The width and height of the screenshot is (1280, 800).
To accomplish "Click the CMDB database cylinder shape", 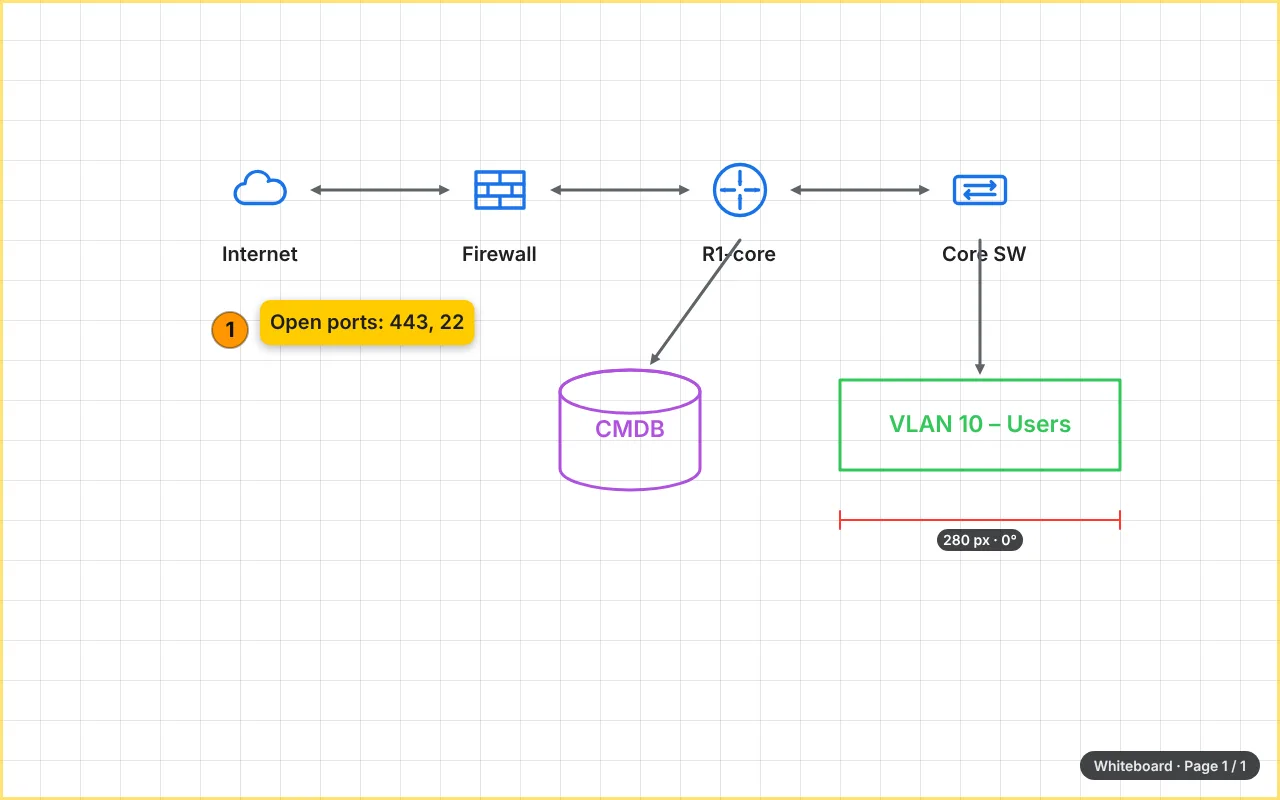I will [x=630, y=430].
